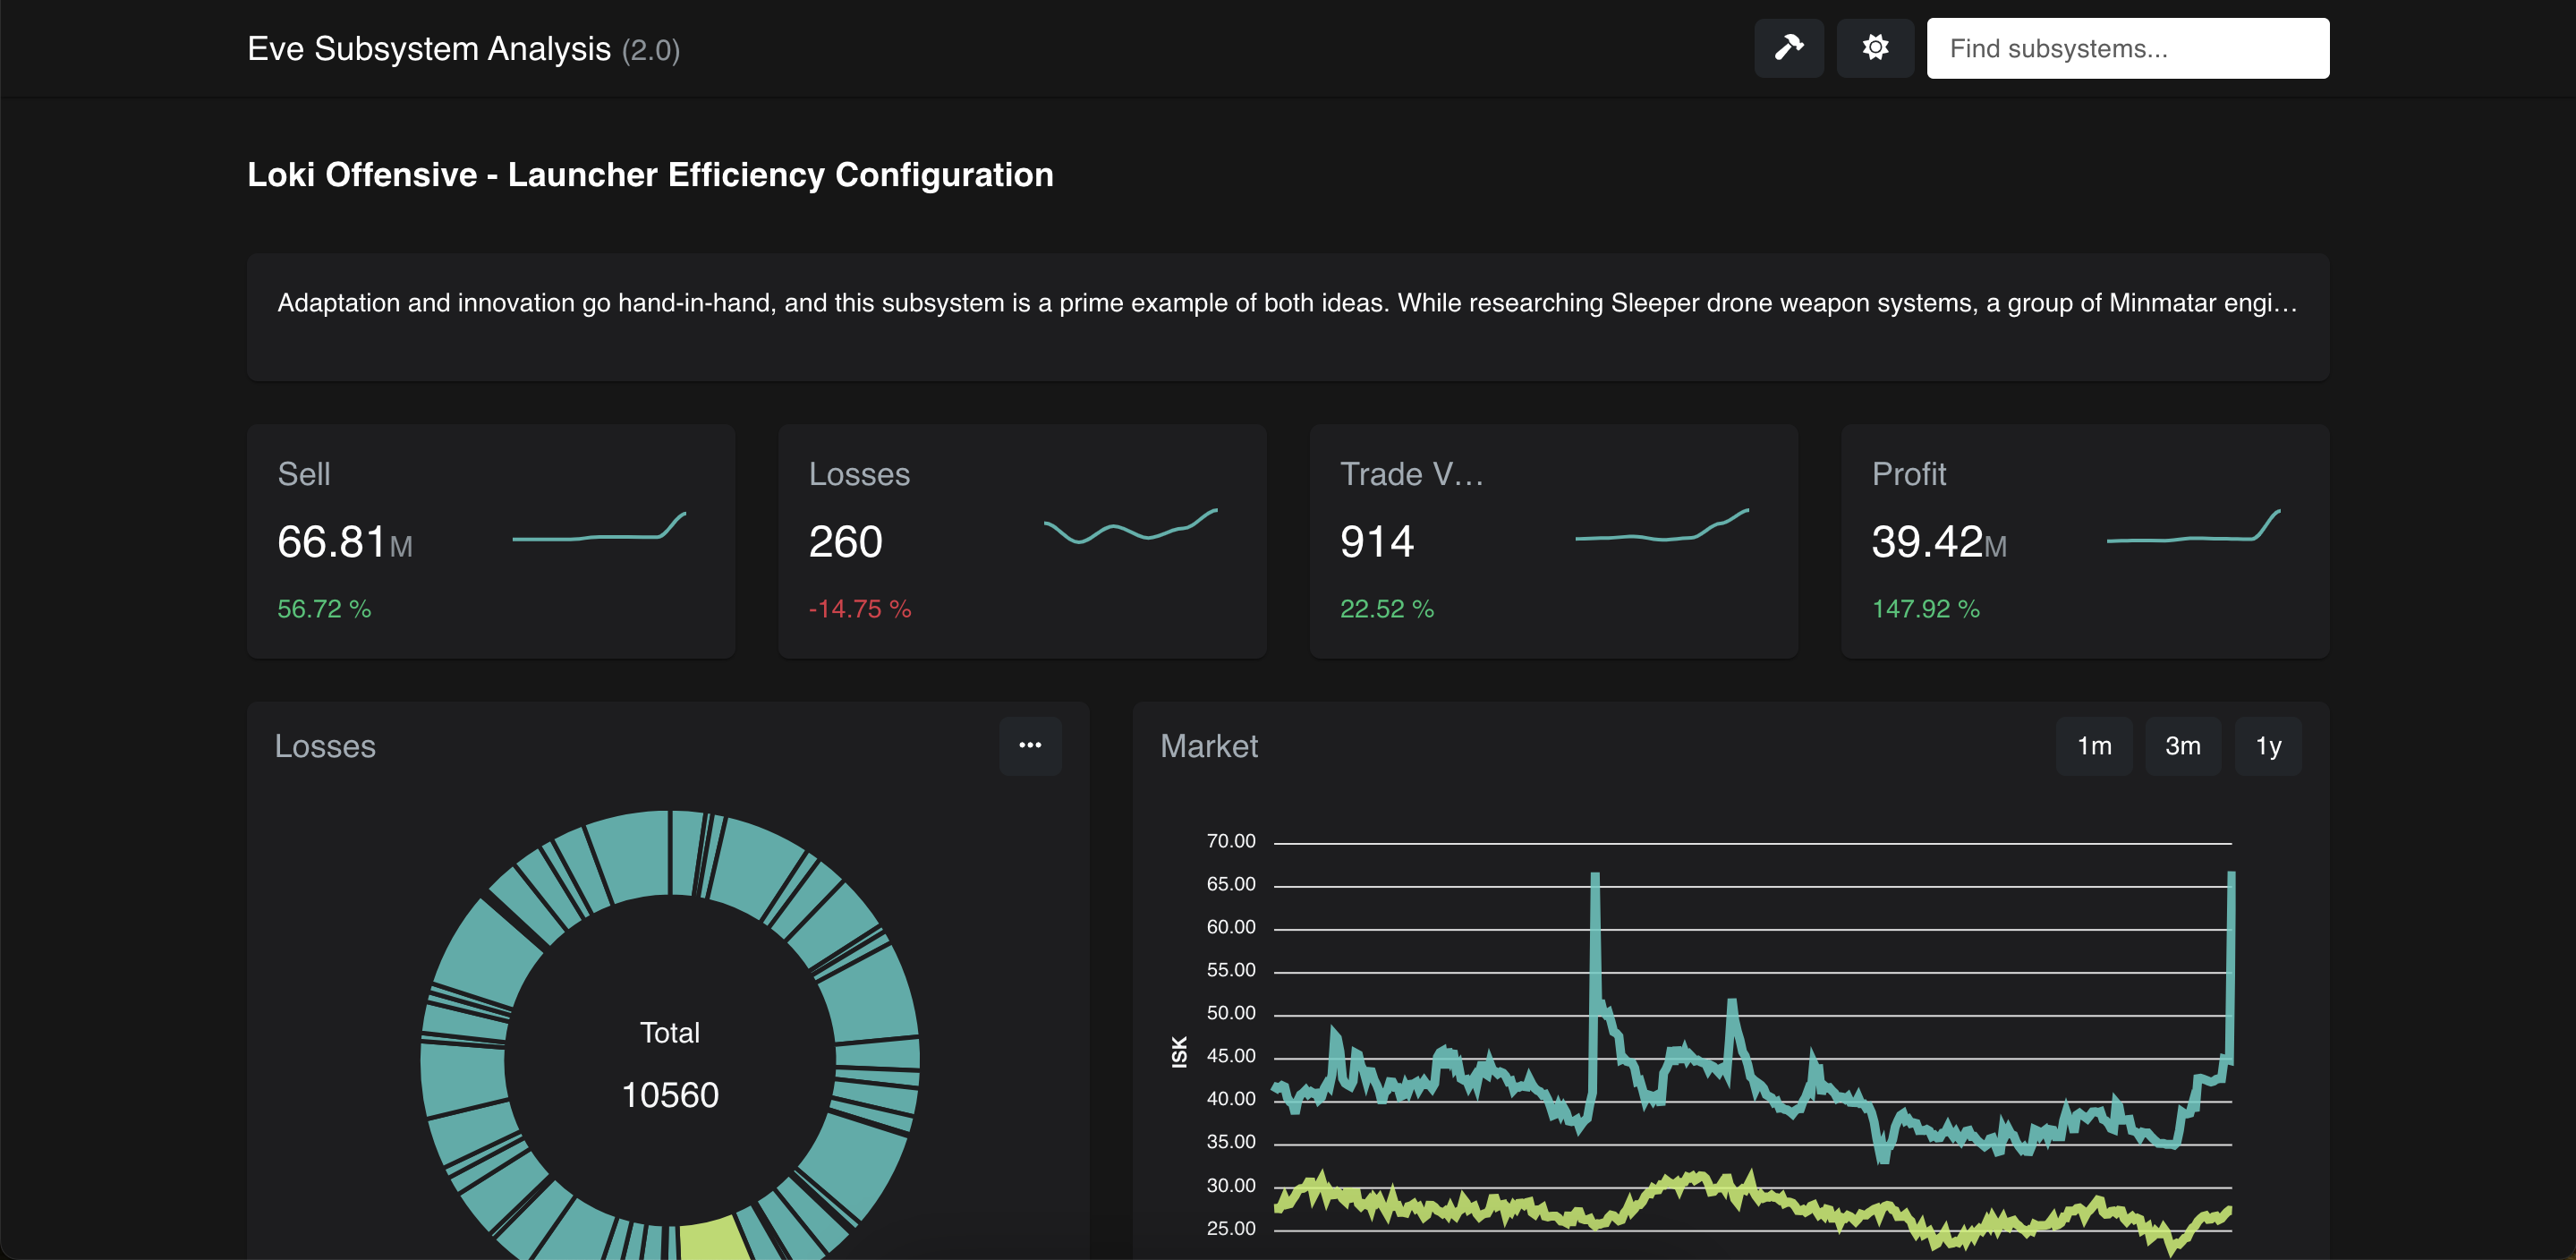This screenshot has width=2576, height=1260.
Task: Click the Profit card title
Action: (x=1908, y=474)
